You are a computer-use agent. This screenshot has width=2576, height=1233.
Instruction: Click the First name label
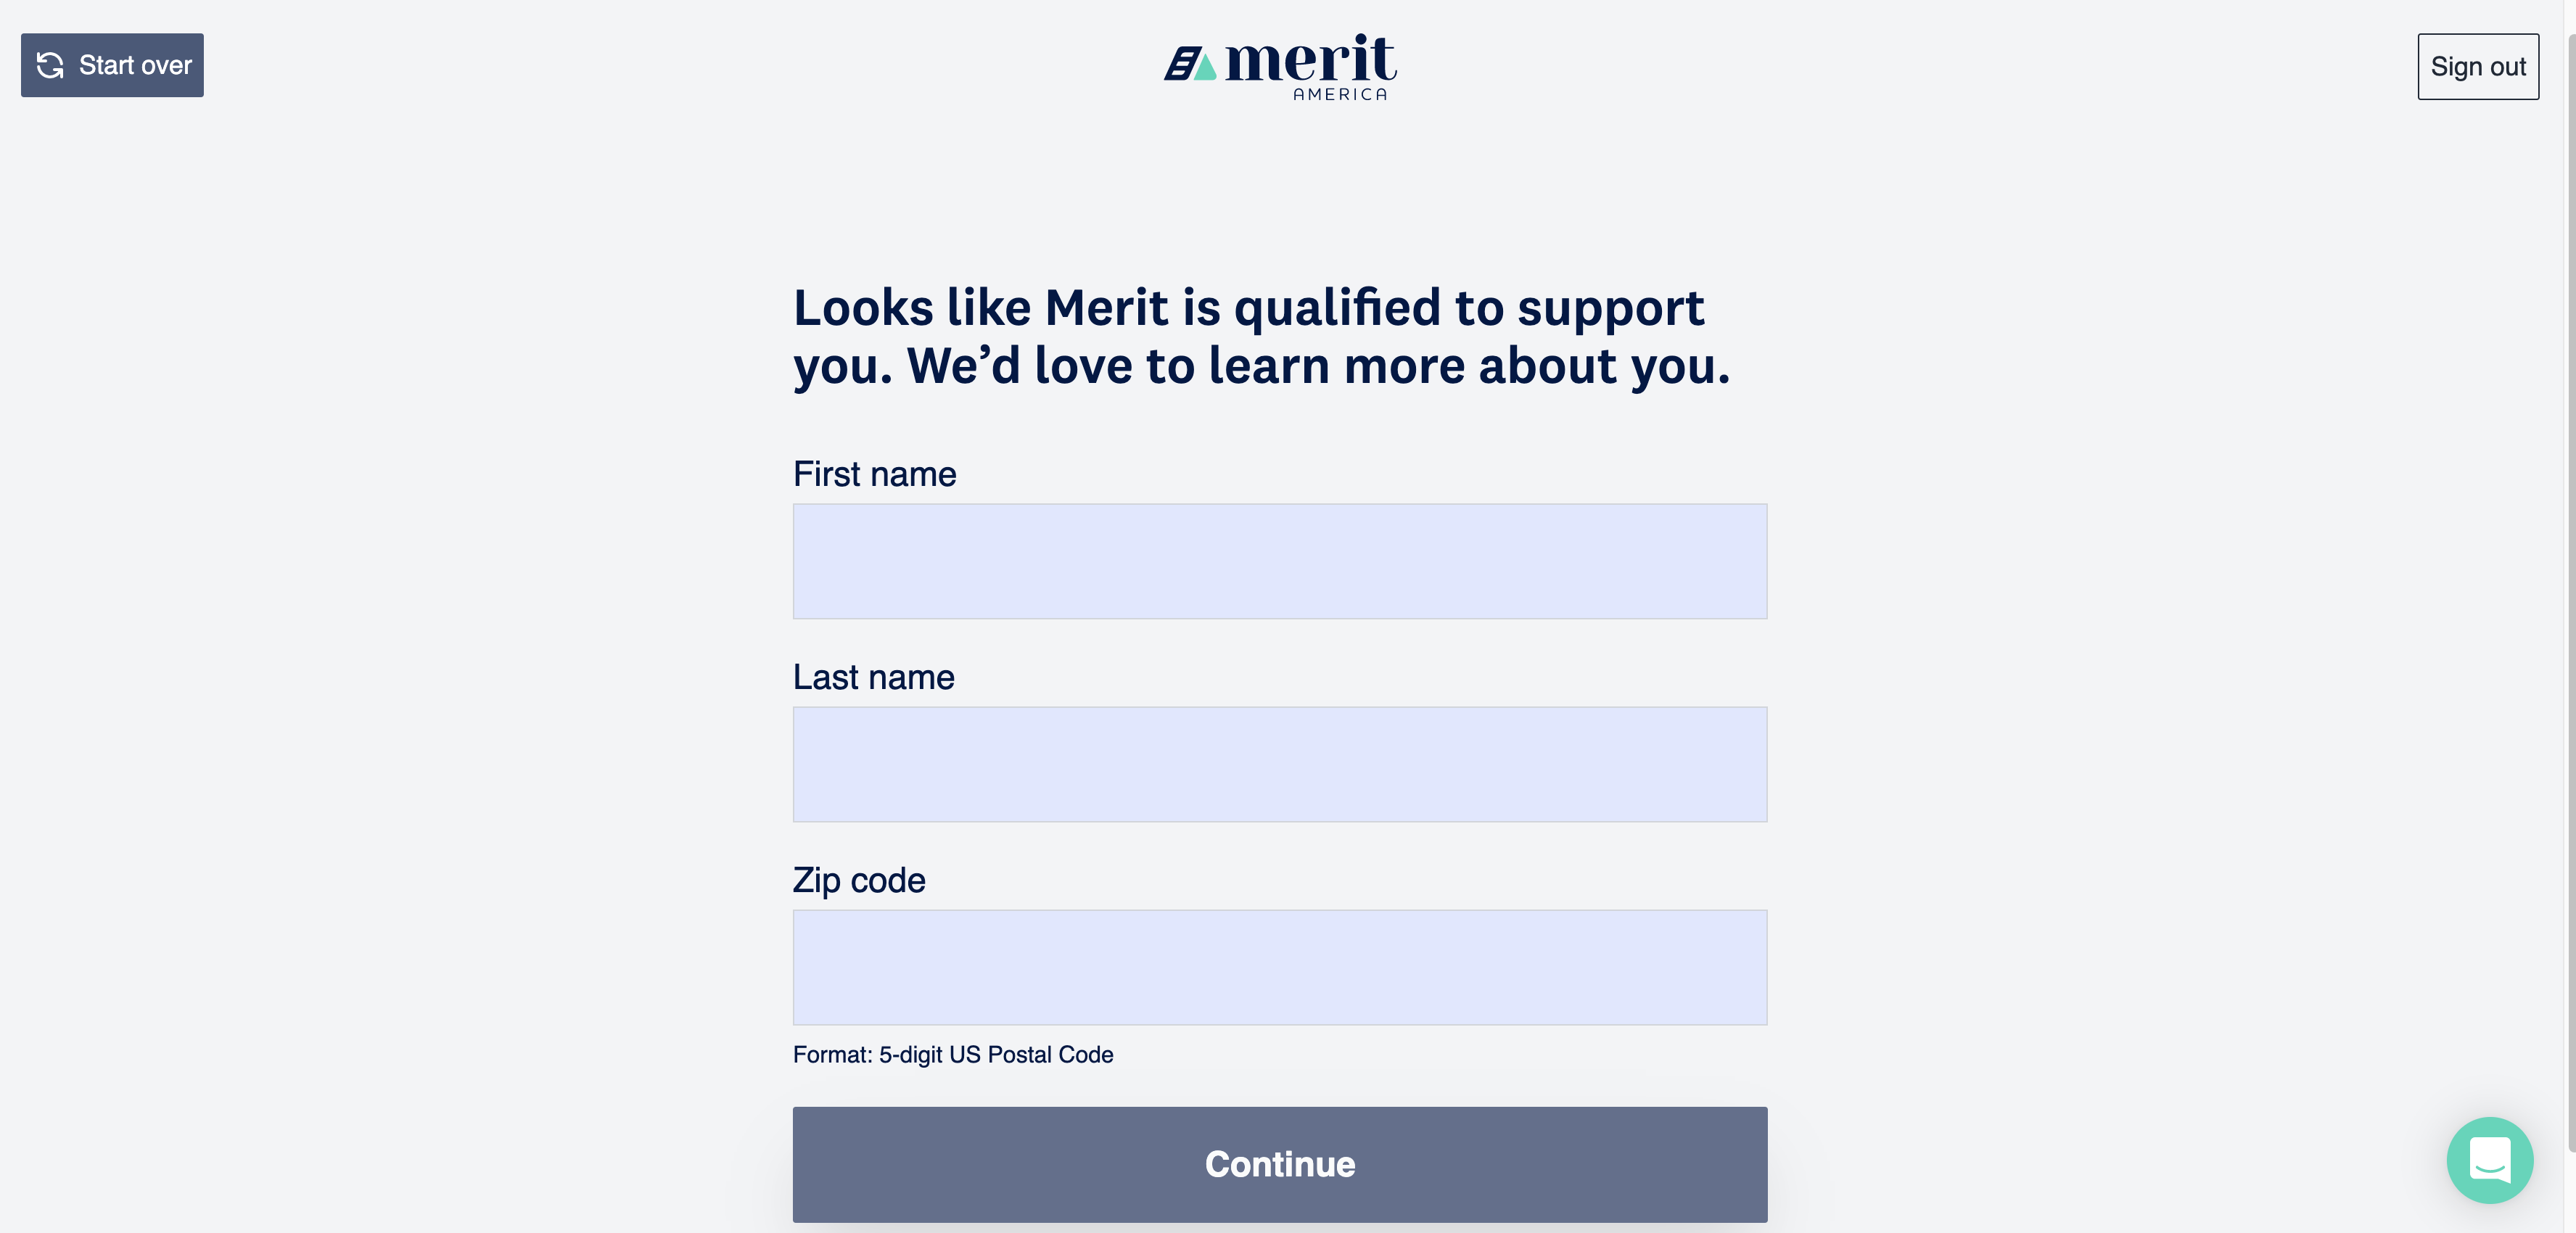click(x=874, y=474)
